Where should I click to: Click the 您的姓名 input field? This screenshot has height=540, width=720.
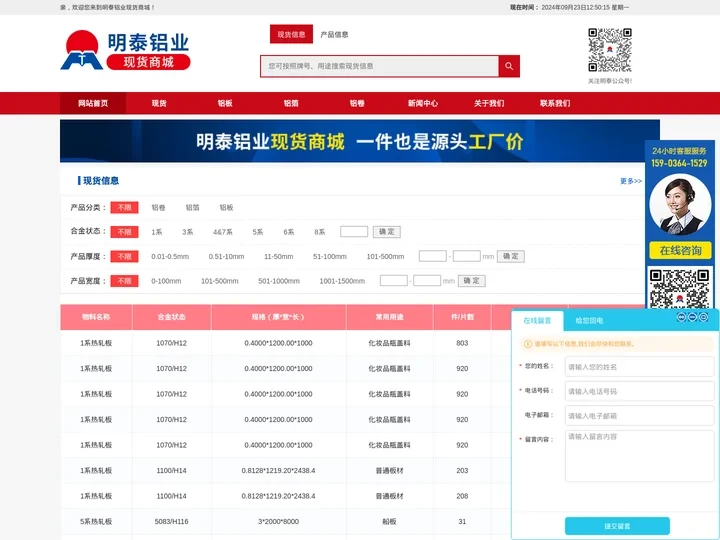[640, 366]
